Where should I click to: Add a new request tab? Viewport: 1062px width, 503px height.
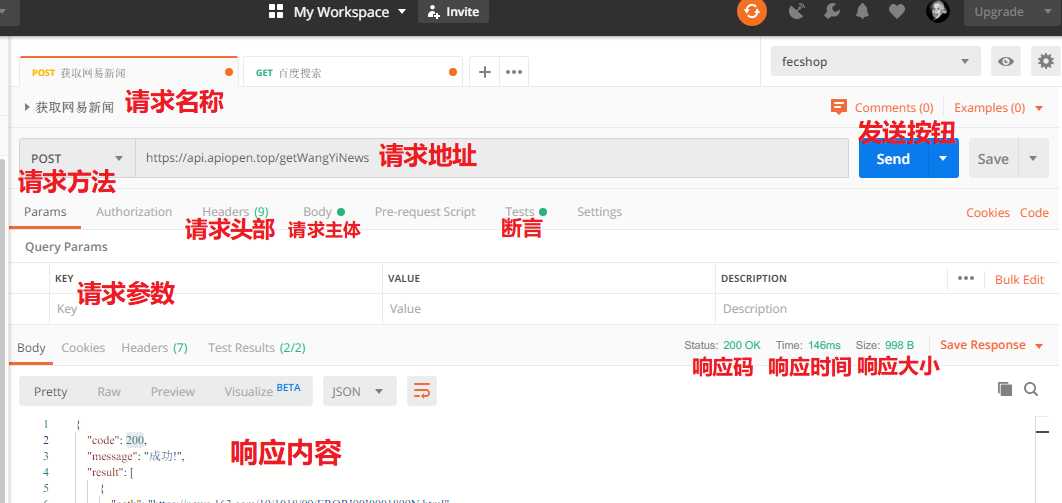point(484,72)
